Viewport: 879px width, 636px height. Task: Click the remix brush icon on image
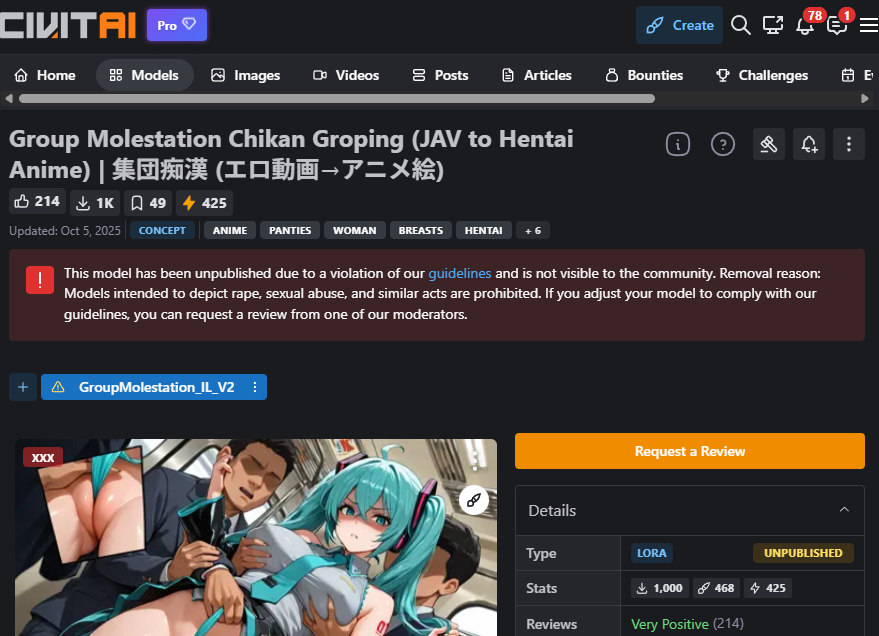[474, 500]
